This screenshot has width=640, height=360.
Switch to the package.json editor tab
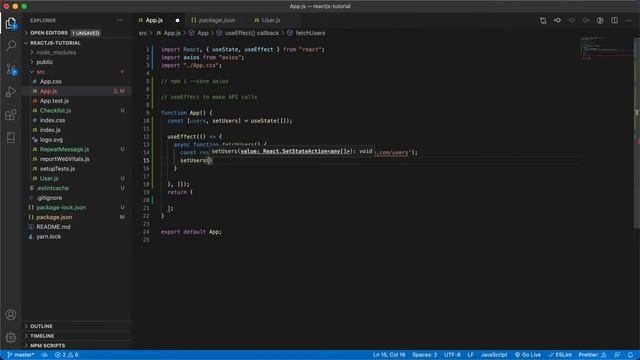pos(217,20)
